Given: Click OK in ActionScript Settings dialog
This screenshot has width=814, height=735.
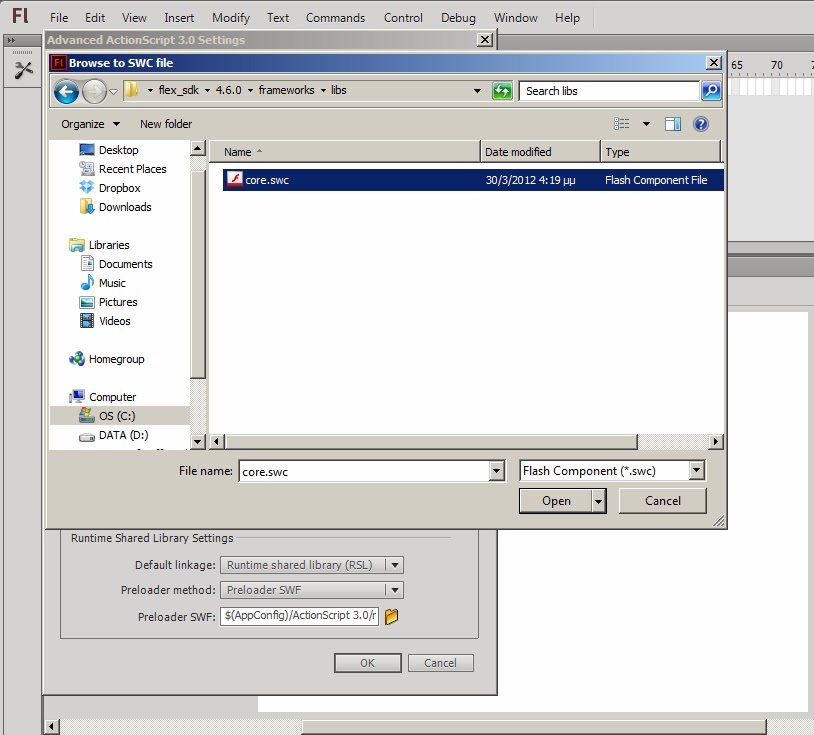Looking at the screenshot, I should pyautogui.click(x=368, y=663).
